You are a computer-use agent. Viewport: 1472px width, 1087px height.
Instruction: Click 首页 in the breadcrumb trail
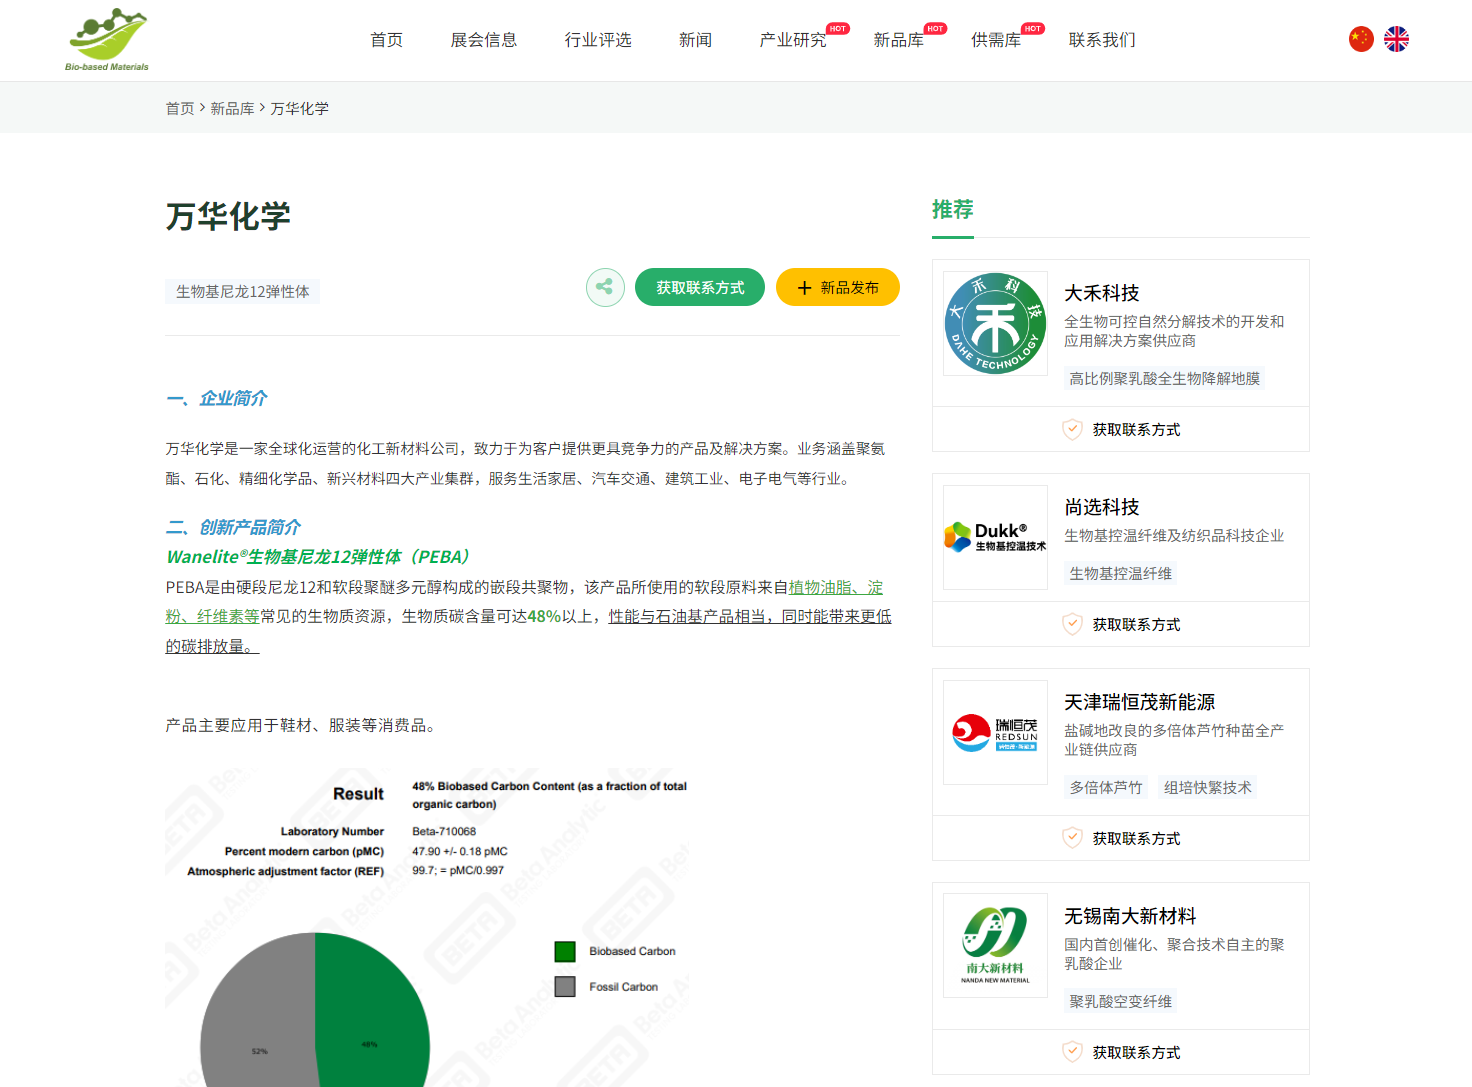tap(180, 108)
